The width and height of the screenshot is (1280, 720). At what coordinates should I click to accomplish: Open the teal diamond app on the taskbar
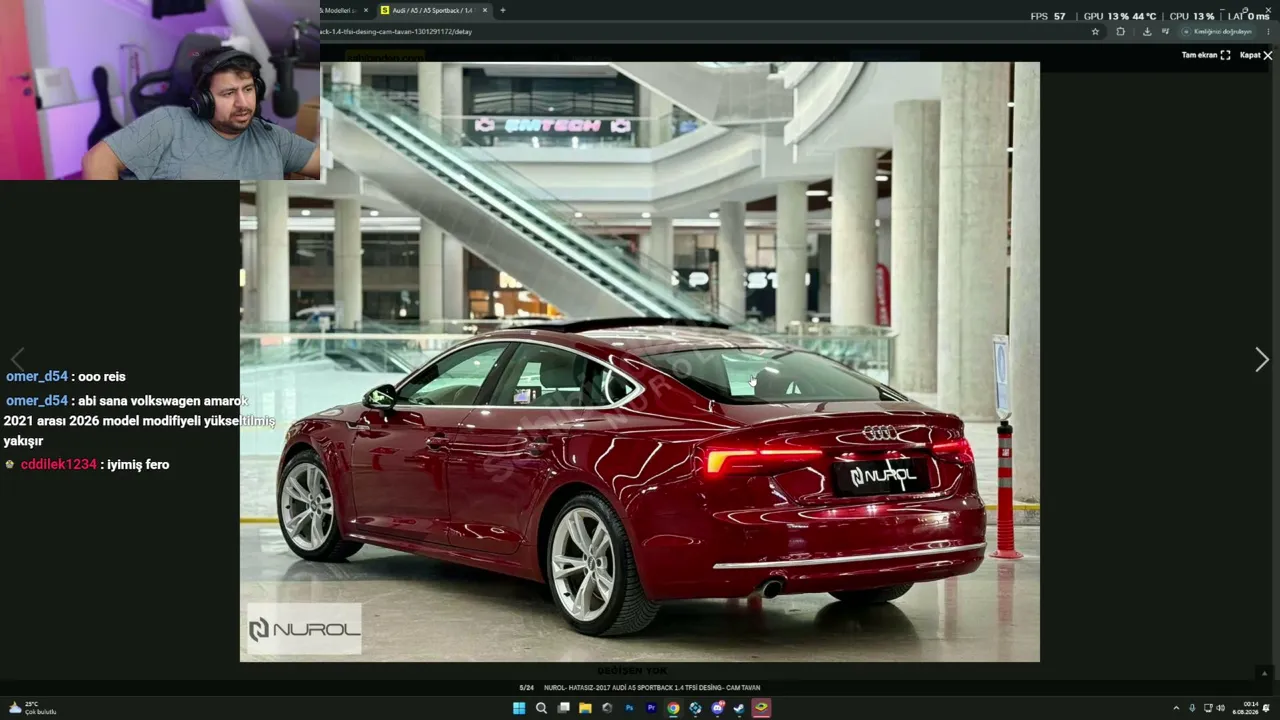[x=695, y=708]
